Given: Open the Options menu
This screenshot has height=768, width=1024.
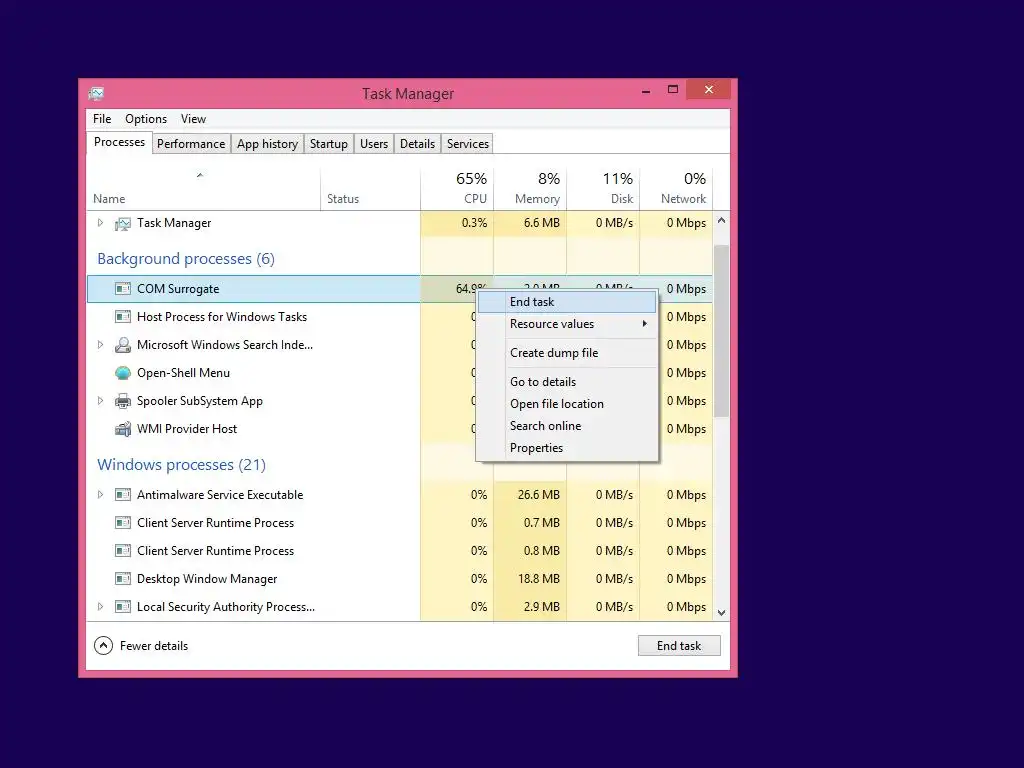Looking at the screenshot, I should [146, 119].
